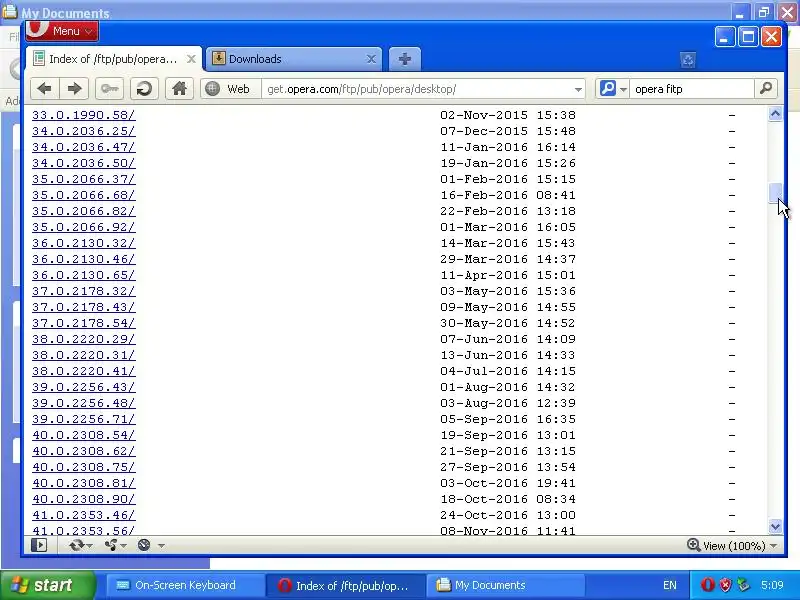Follow the 41.0.2353.46/ link
Image resolution: width=800 pixels, height=600 pixels.
[x=84, y=515]
